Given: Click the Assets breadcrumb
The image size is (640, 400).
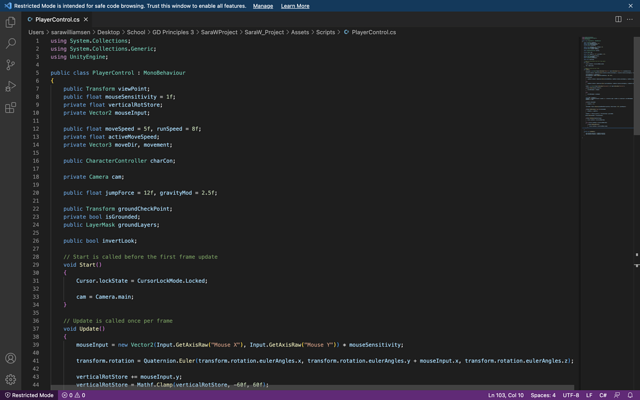Looking at the screenshot, I should [x=300, y=32].
